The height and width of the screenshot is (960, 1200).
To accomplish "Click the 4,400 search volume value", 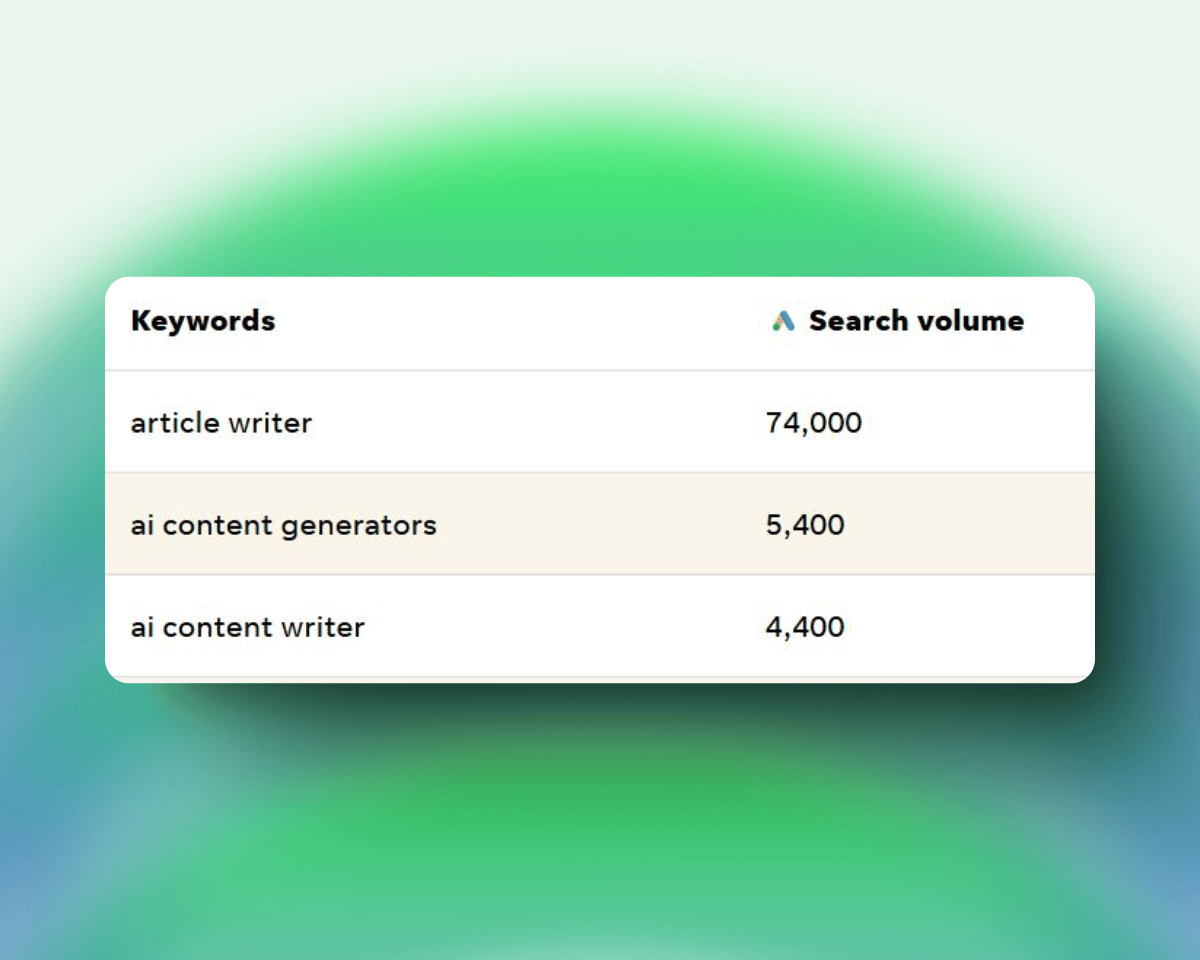I will (x=805, y=627).
